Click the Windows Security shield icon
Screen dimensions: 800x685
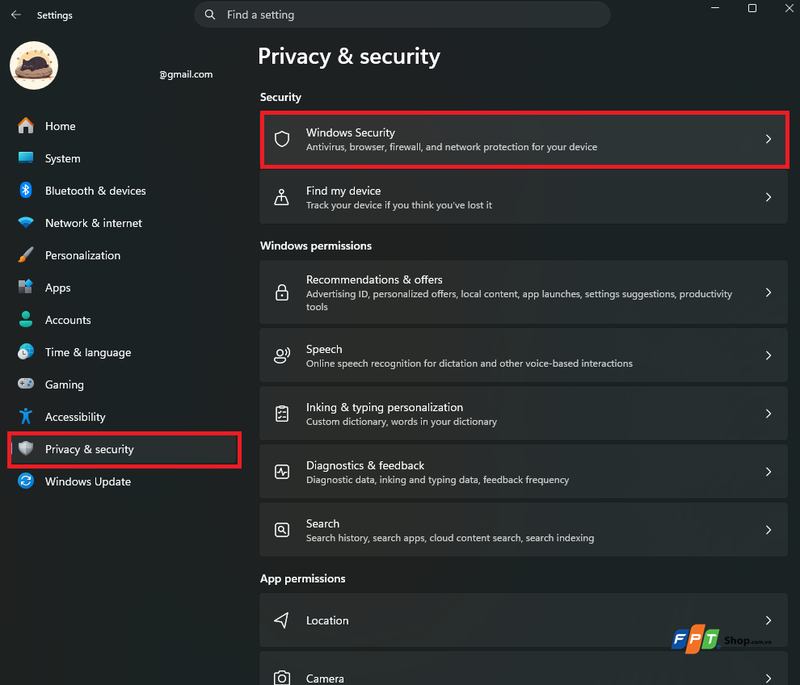282,139
